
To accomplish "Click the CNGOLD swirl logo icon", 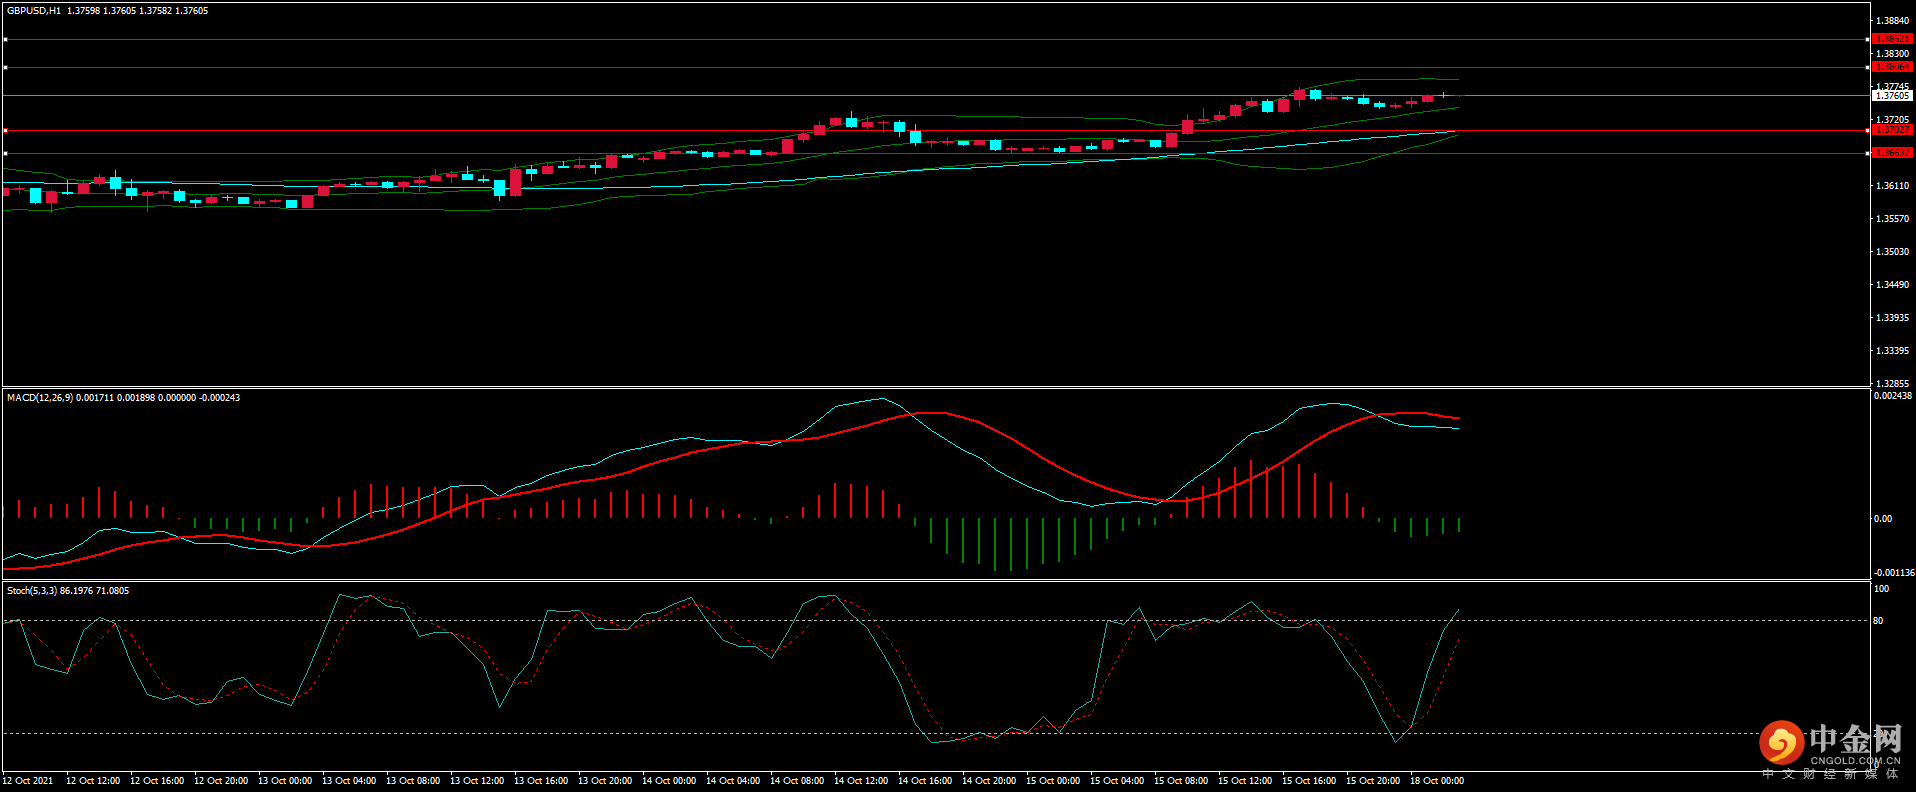I will [1781, 743].
